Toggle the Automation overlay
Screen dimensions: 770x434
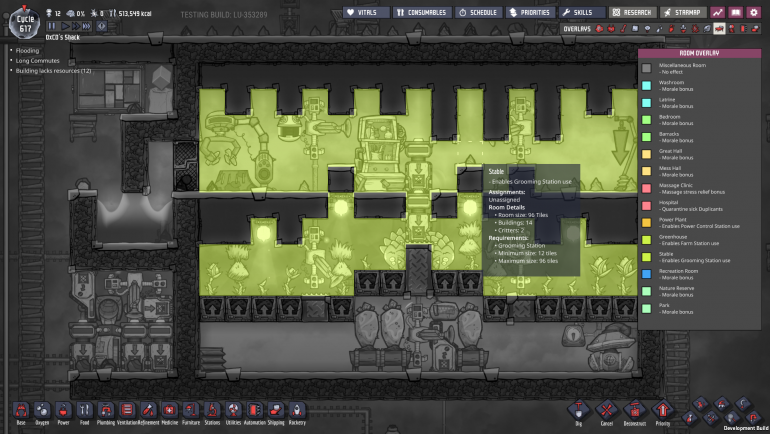pyautogui.click(x=743, y=29)
